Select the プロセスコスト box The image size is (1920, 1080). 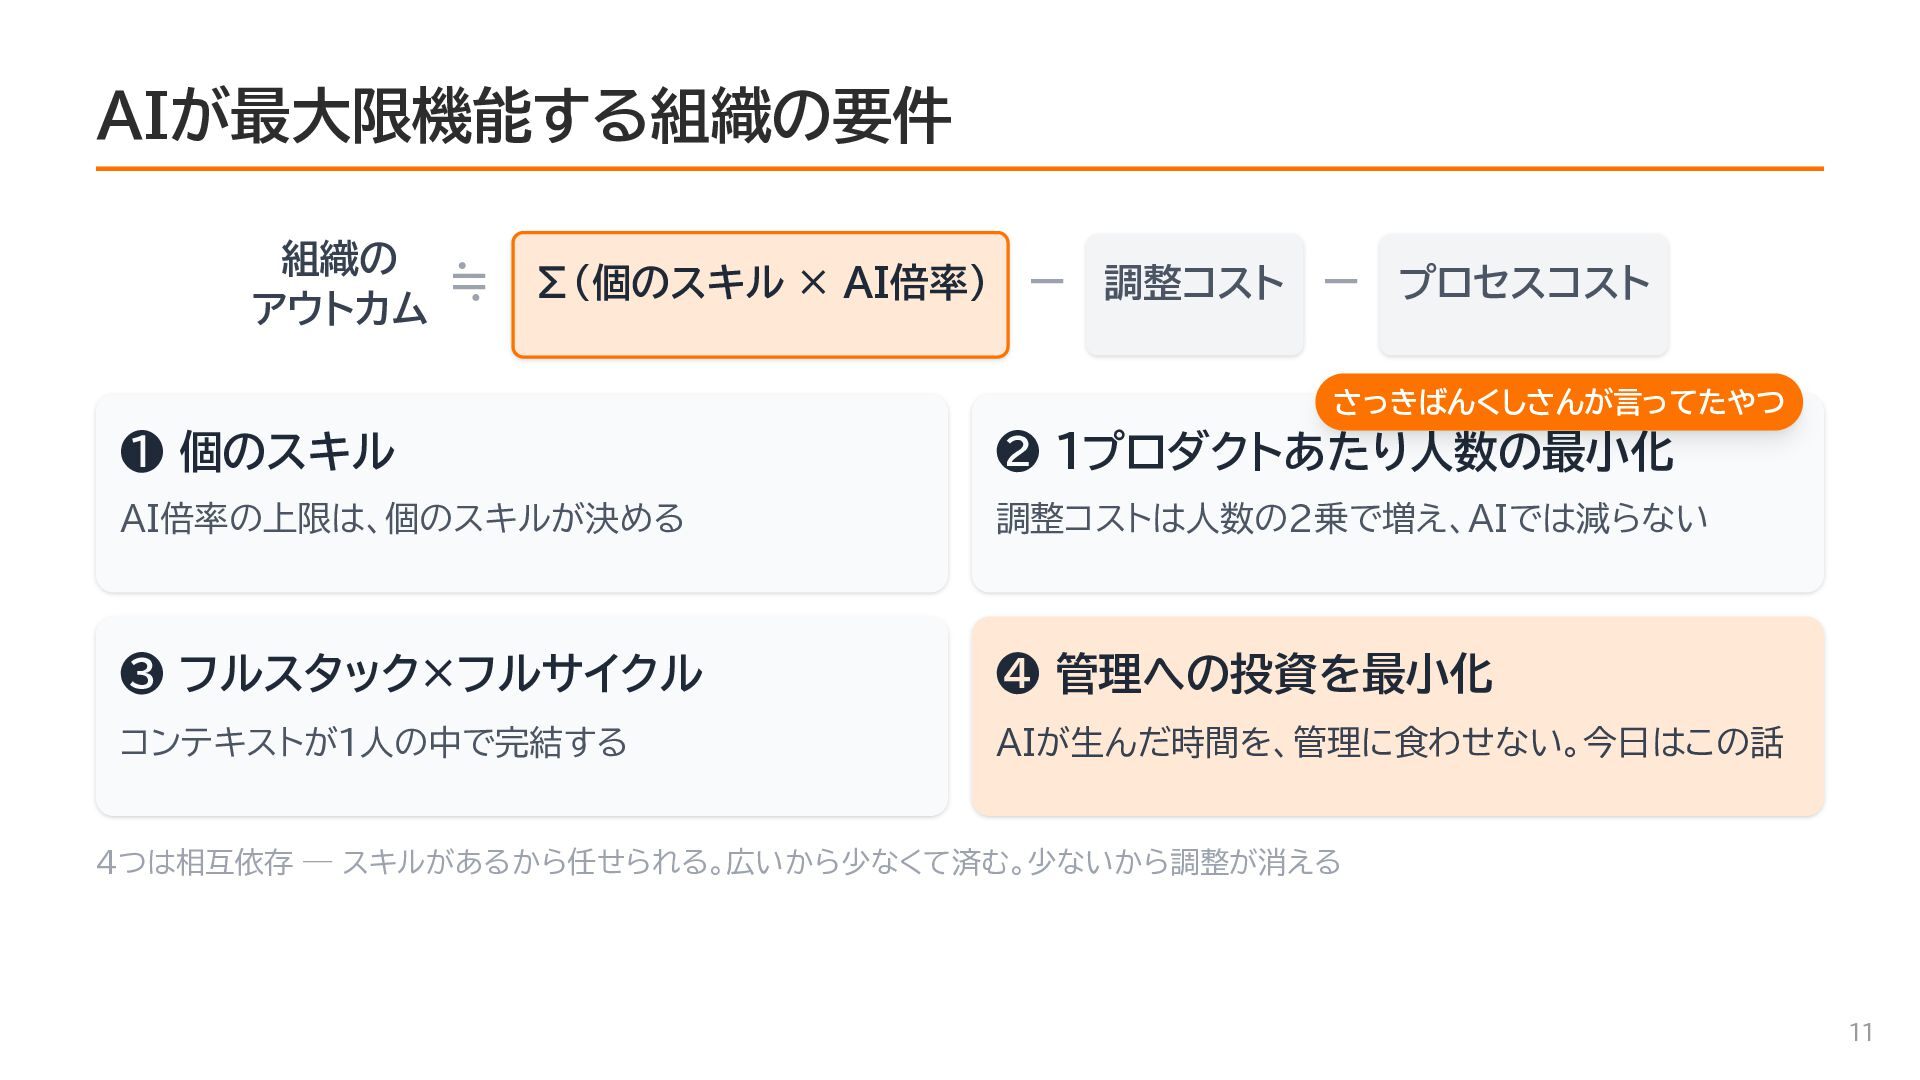[x=1523, y=294]
